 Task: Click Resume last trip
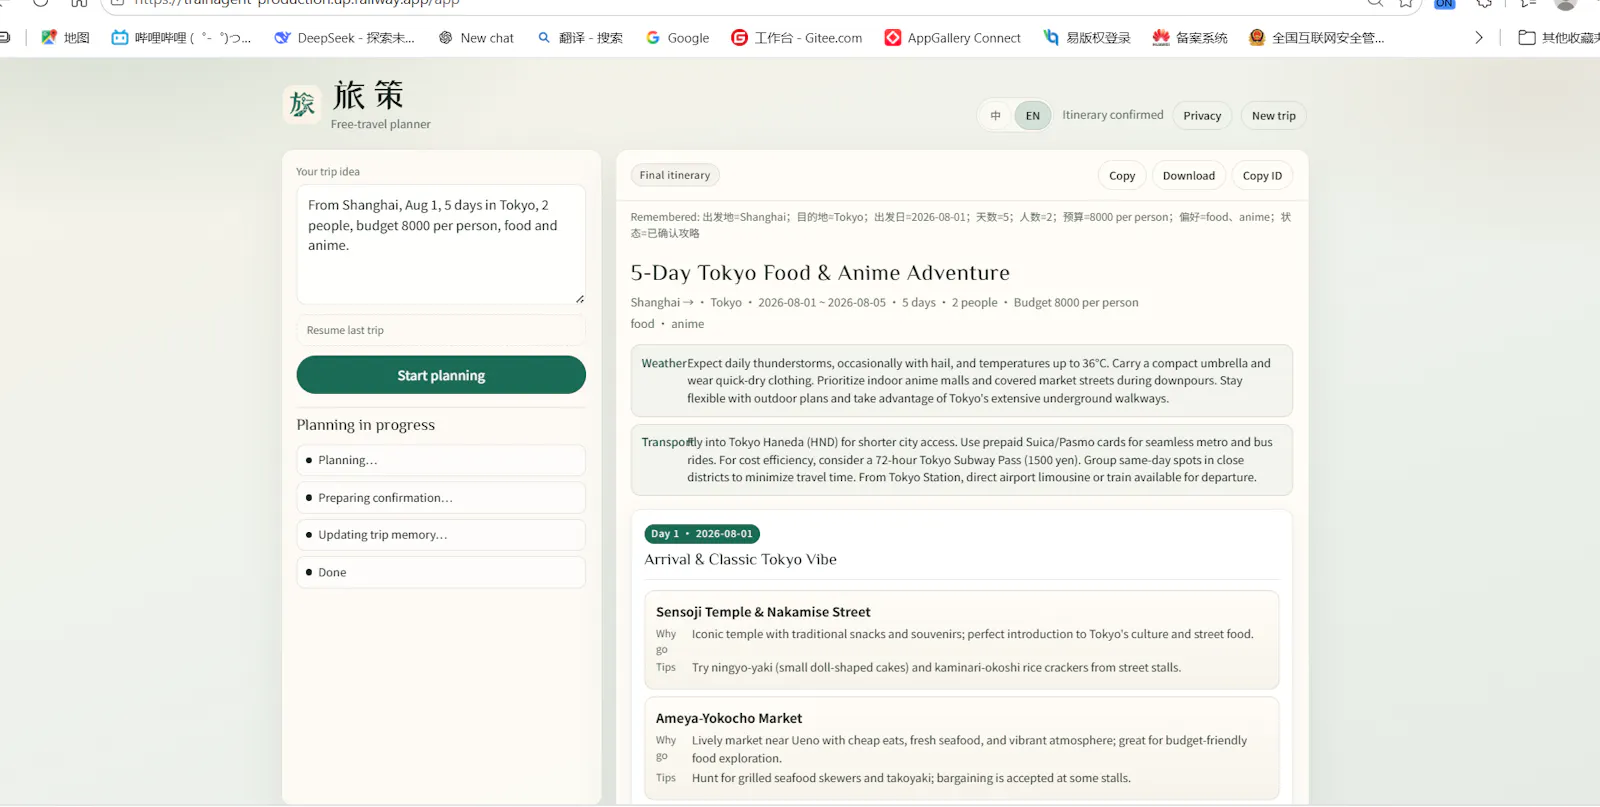(441, 330)
